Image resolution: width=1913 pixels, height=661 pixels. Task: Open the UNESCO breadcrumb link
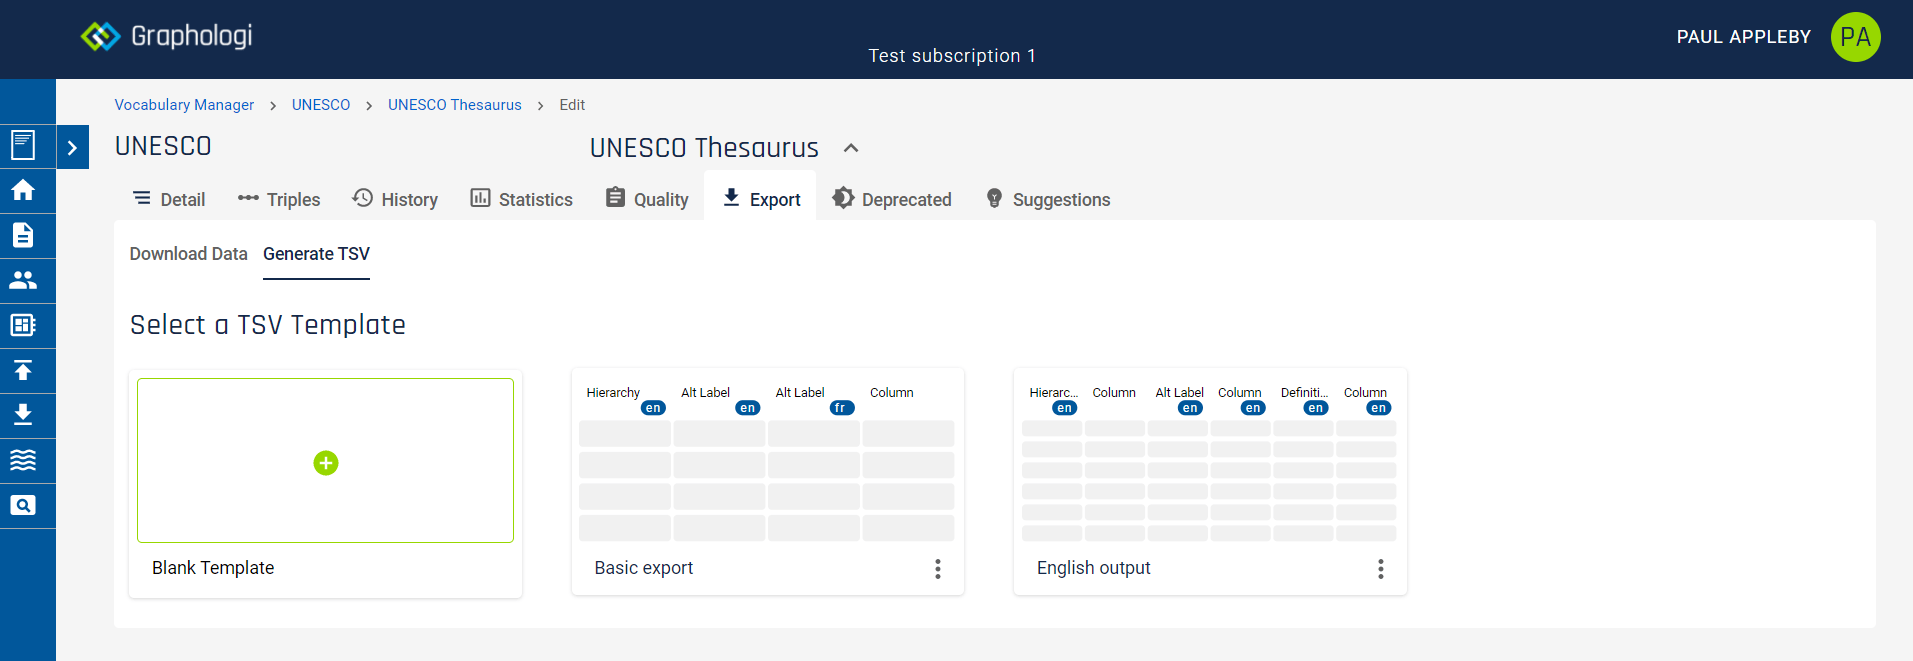click(x=321, y=105)
